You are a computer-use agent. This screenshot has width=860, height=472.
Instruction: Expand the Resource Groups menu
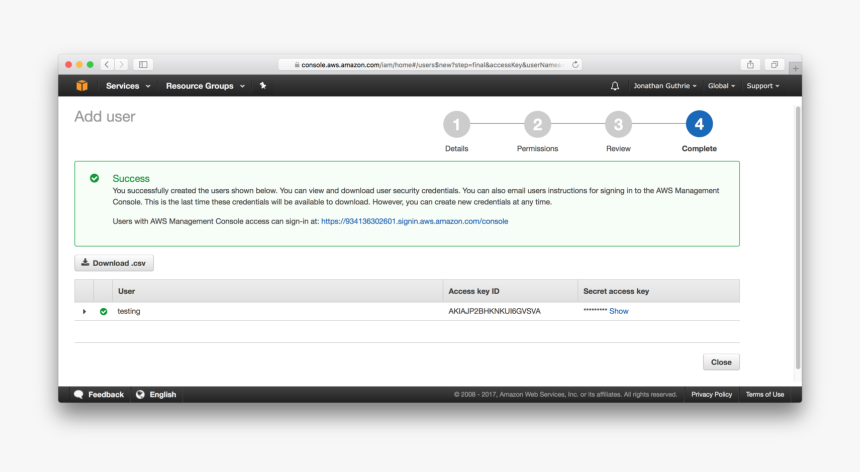click(x=205, y=86)
